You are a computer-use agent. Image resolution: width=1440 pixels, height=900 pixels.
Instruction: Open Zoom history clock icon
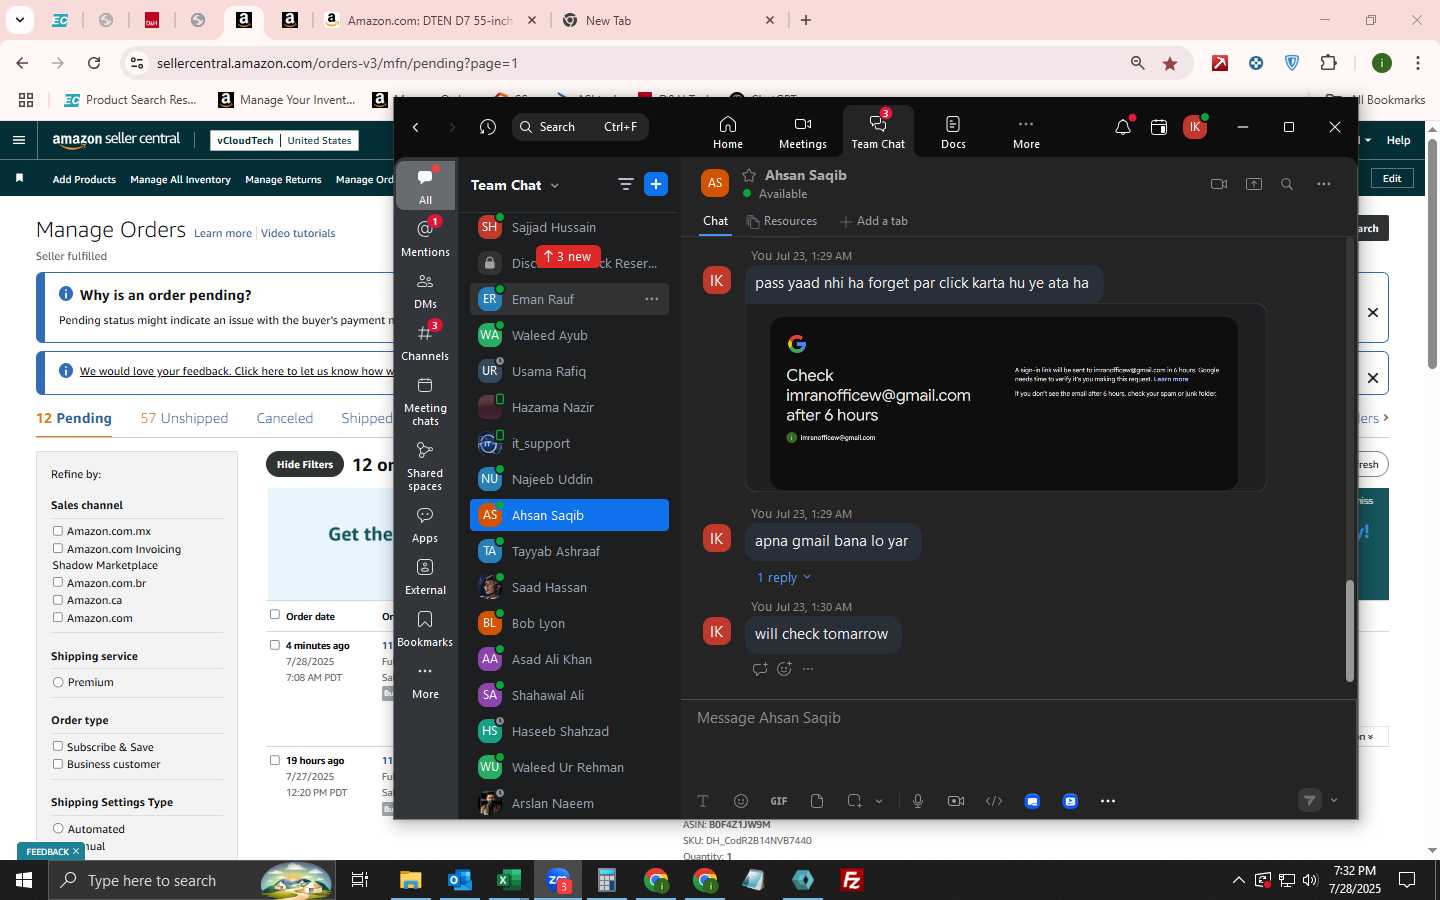click(488, 127)
